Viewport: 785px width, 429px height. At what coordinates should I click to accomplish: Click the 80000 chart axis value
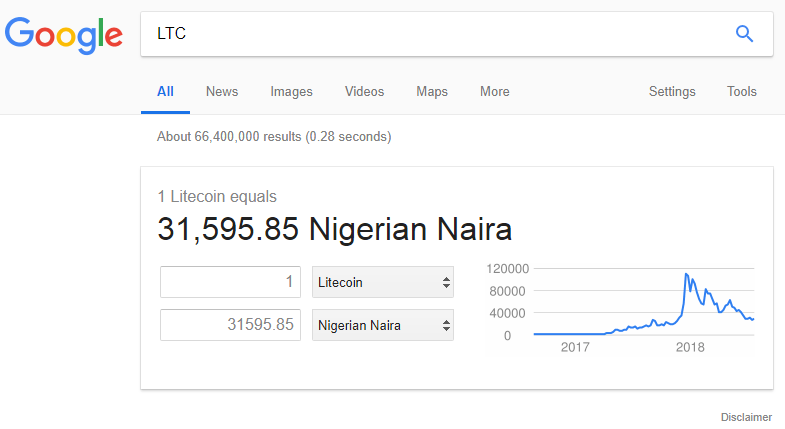[x=507, y=291]
